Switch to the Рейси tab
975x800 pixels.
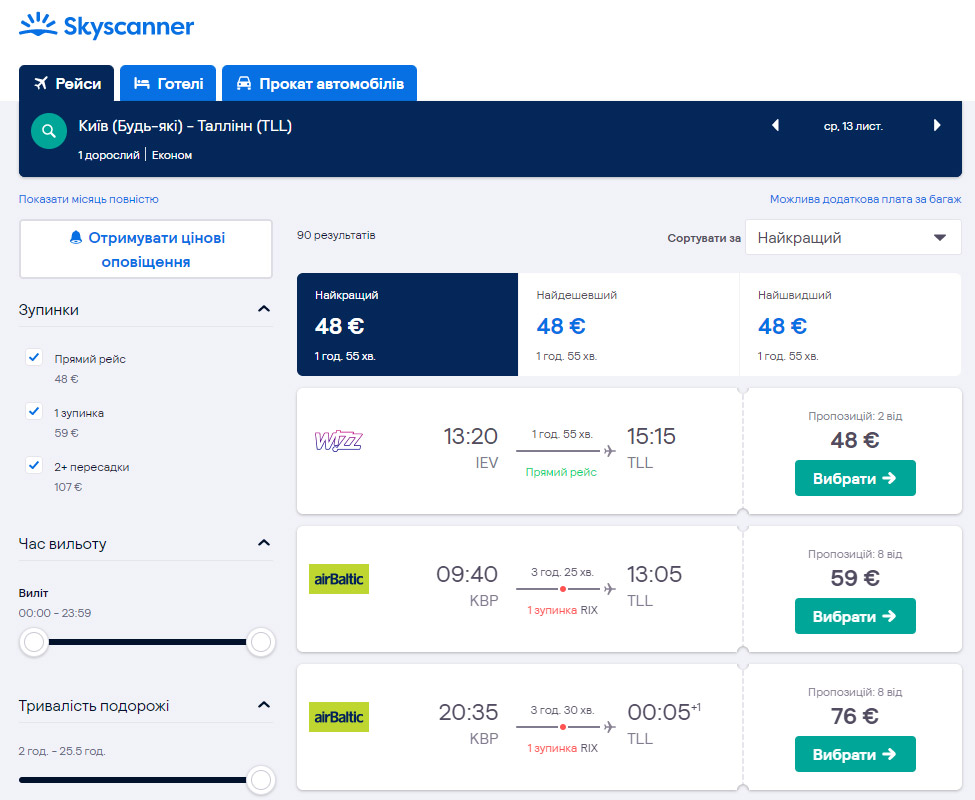tap(67, 83)
